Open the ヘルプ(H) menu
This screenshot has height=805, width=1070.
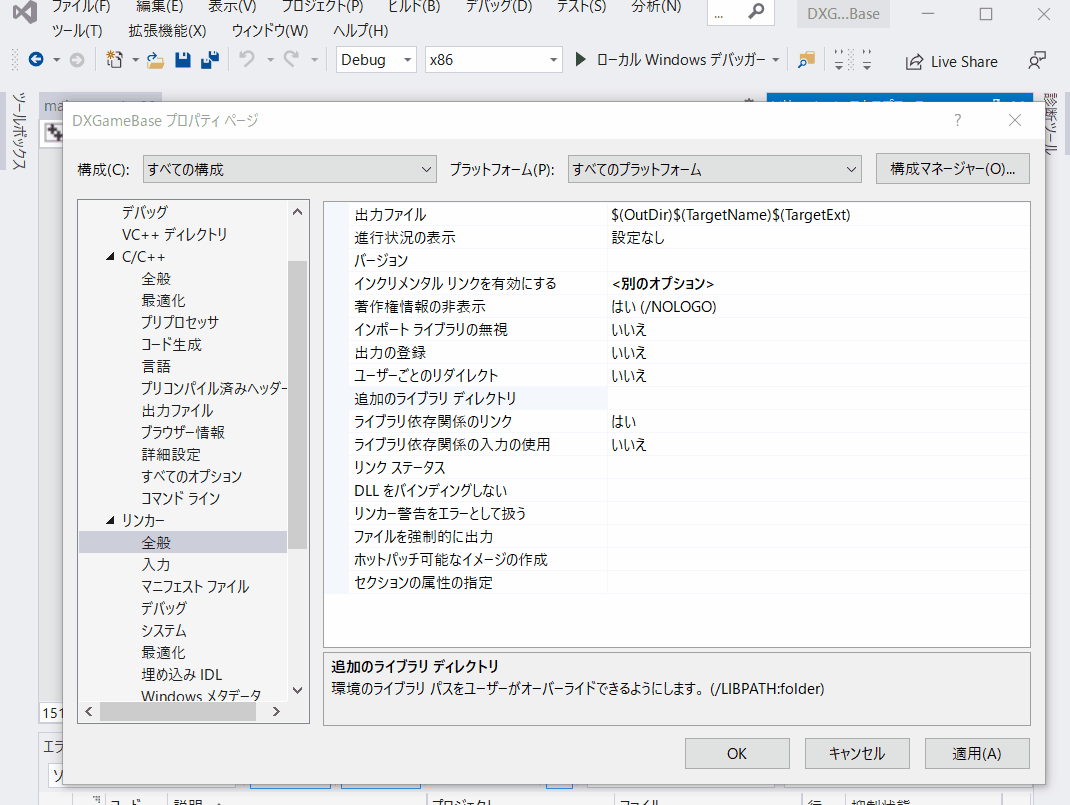pos(360,31)
